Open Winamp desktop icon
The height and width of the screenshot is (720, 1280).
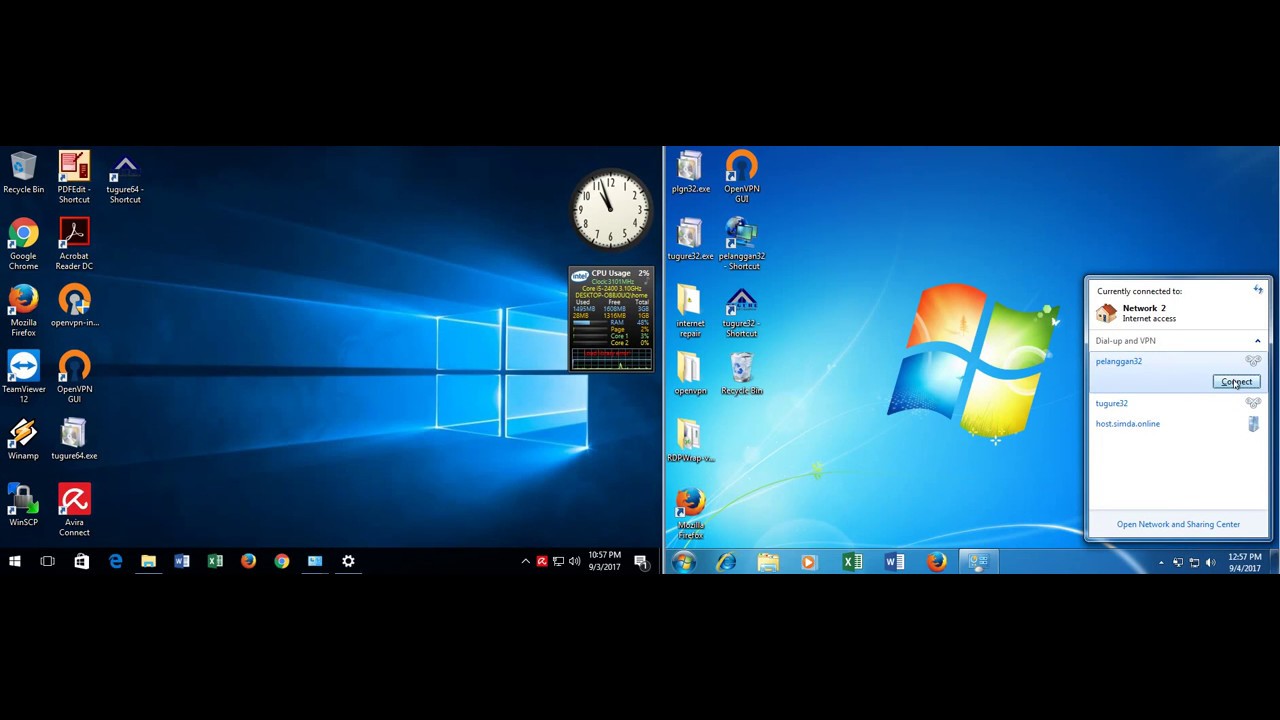23,439
